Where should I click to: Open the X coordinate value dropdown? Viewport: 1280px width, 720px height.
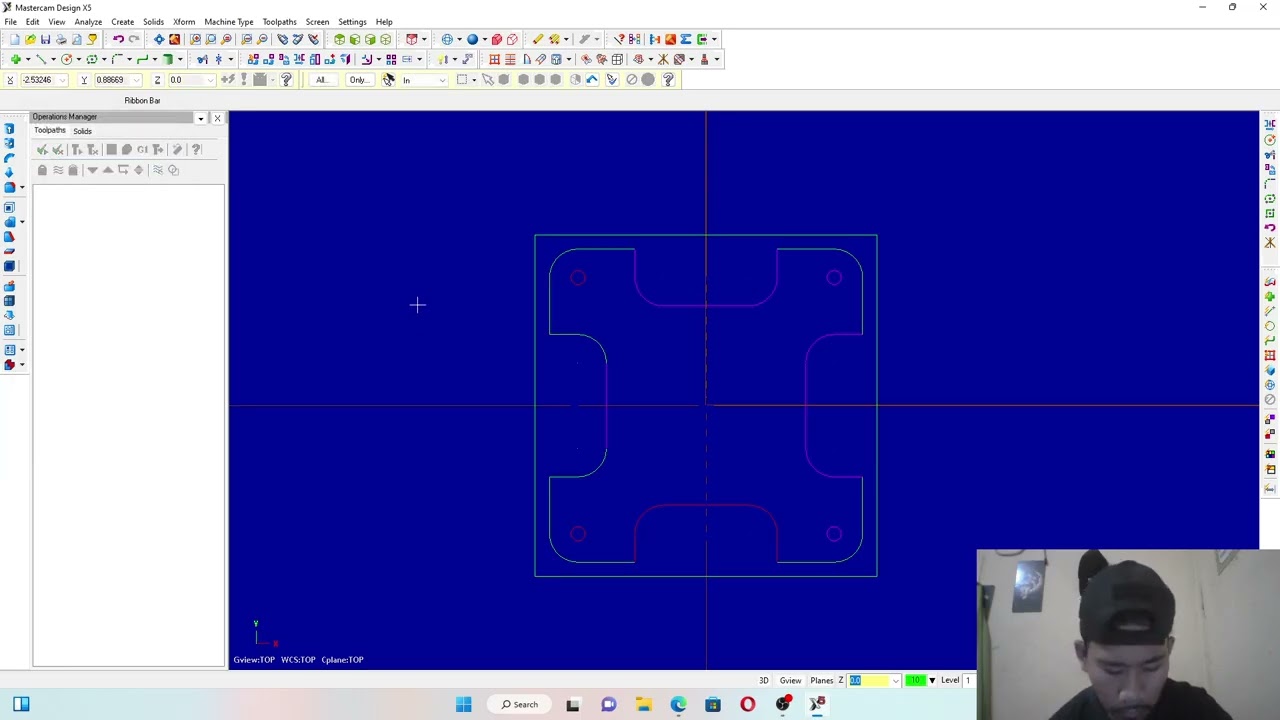pyautogui.click(x=62, y=80)
